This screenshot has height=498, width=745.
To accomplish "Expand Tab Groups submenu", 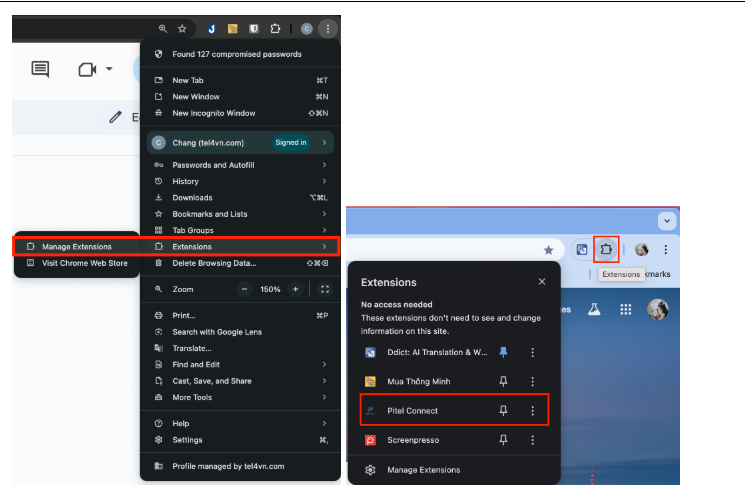I will (x=240, y=230).
